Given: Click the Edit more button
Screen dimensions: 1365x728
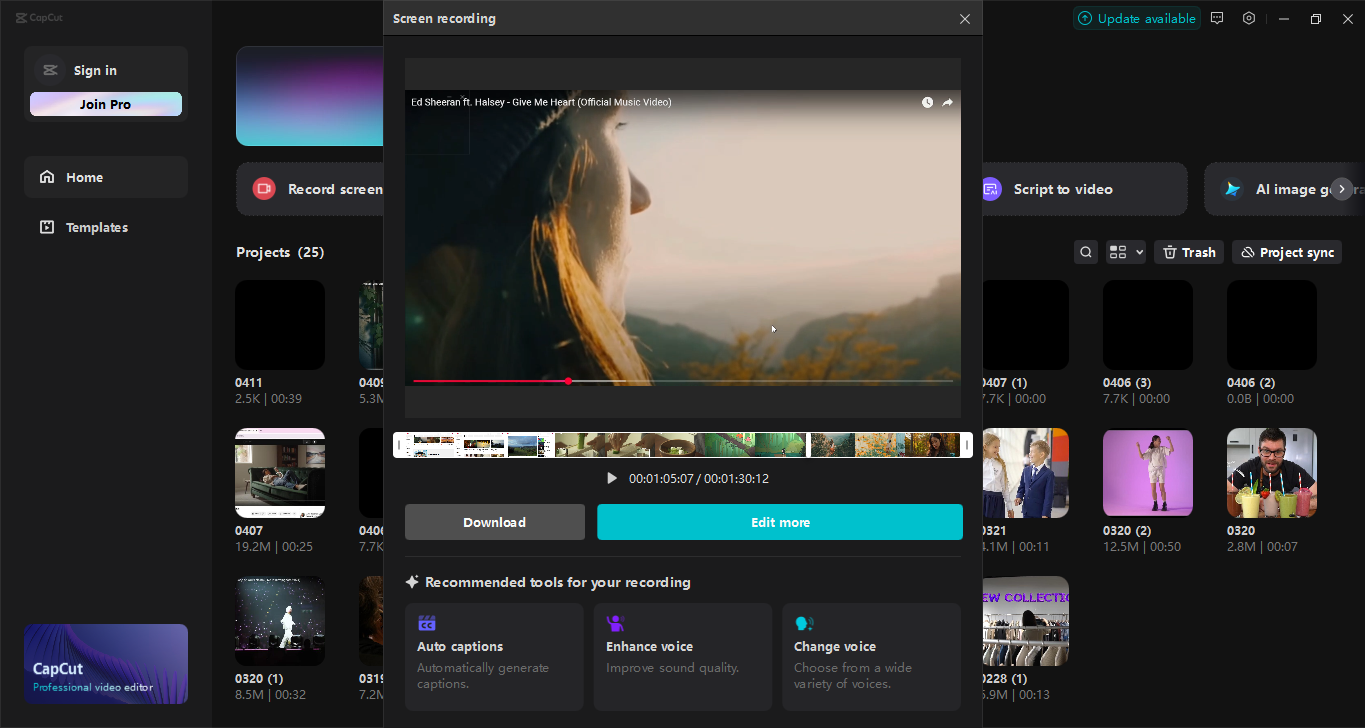Looking at the screenshot, I should [x=780, y=522].
